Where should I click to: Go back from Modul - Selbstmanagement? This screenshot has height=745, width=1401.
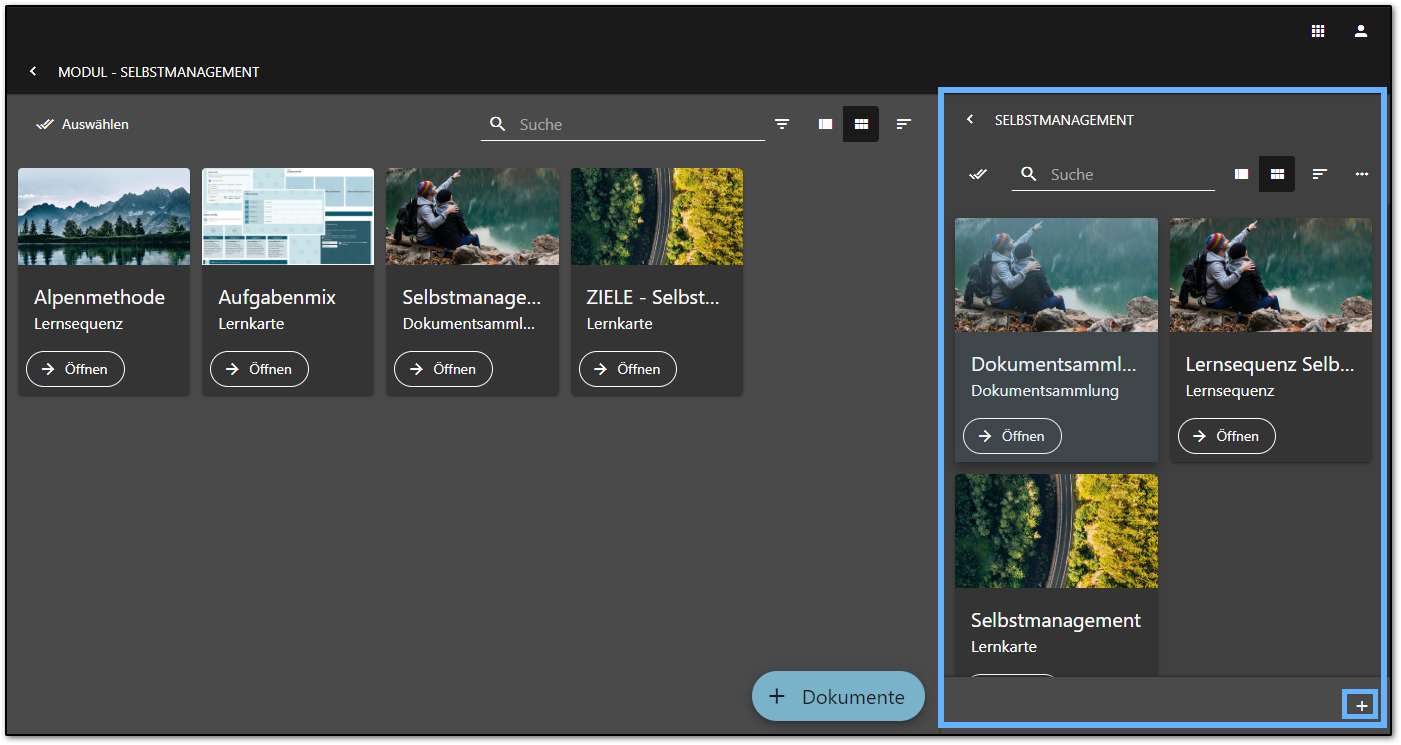(33, 72)
